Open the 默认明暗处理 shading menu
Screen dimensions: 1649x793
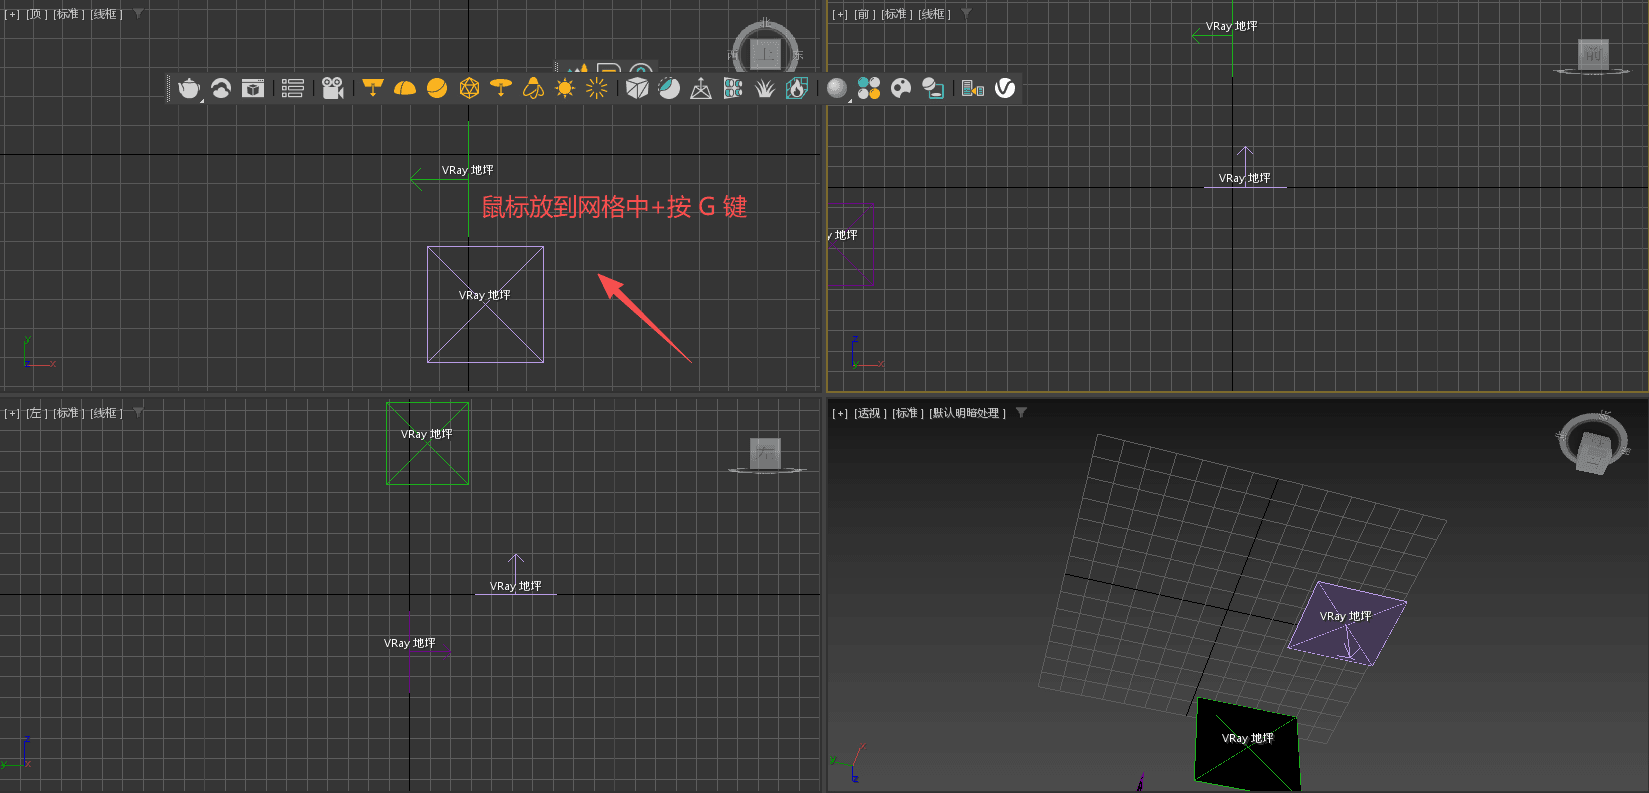tap(967, 413)
